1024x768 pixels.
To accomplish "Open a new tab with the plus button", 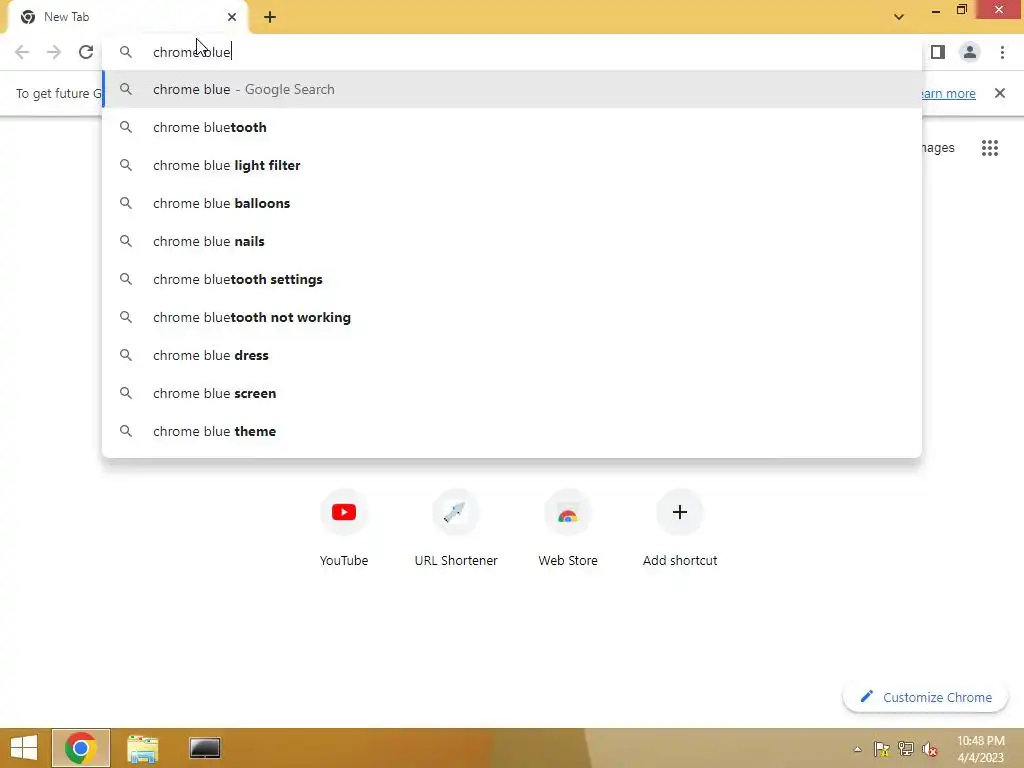I will pos(270,17).
